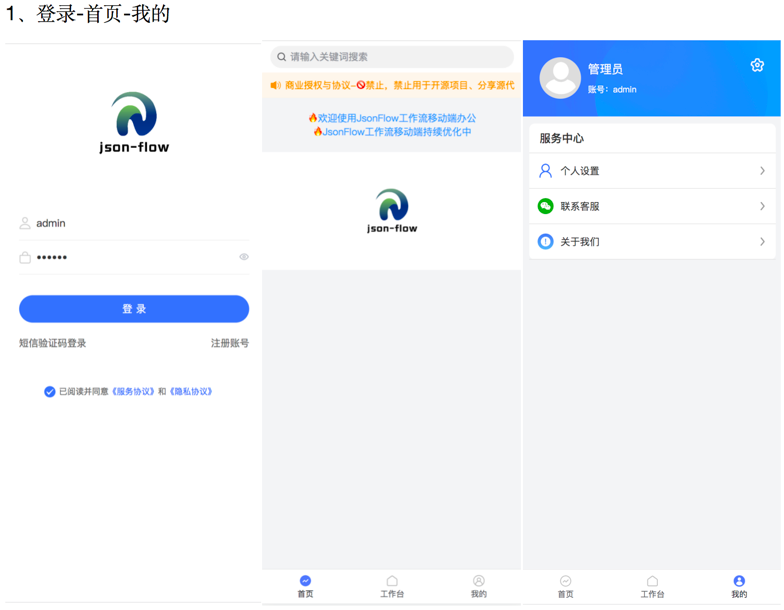Click the speaker announcement icon

tap(275, 86)
